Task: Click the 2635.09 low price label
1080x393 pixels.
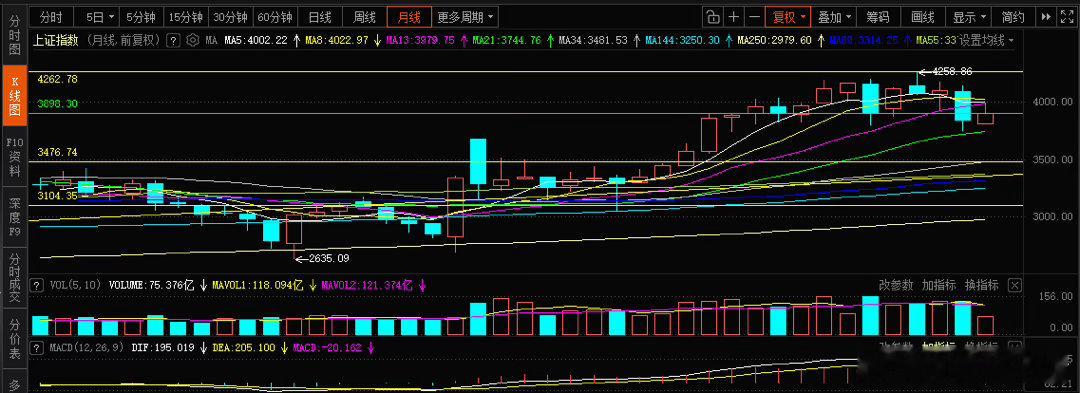Action: pos(329,259)
